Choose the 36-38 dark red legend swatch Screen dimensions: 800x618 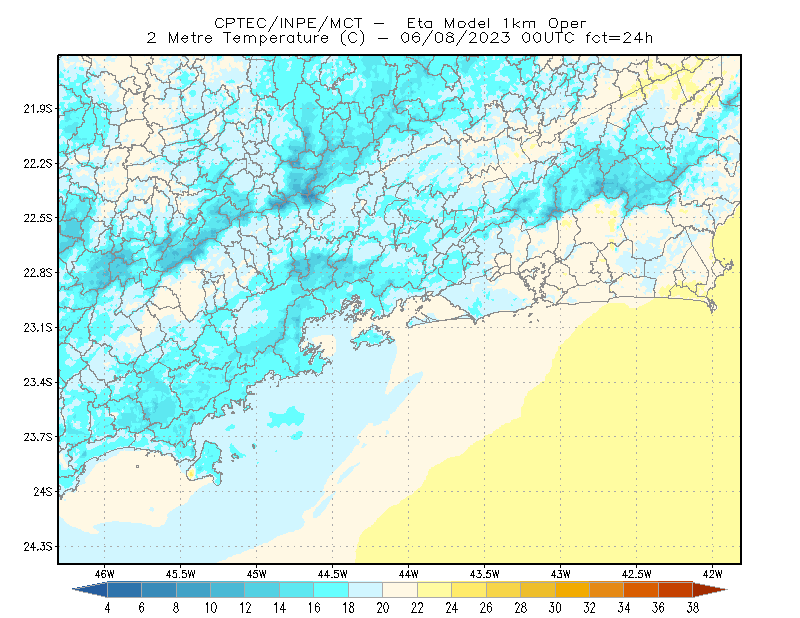pyautogui.click(x=676, y=590)
